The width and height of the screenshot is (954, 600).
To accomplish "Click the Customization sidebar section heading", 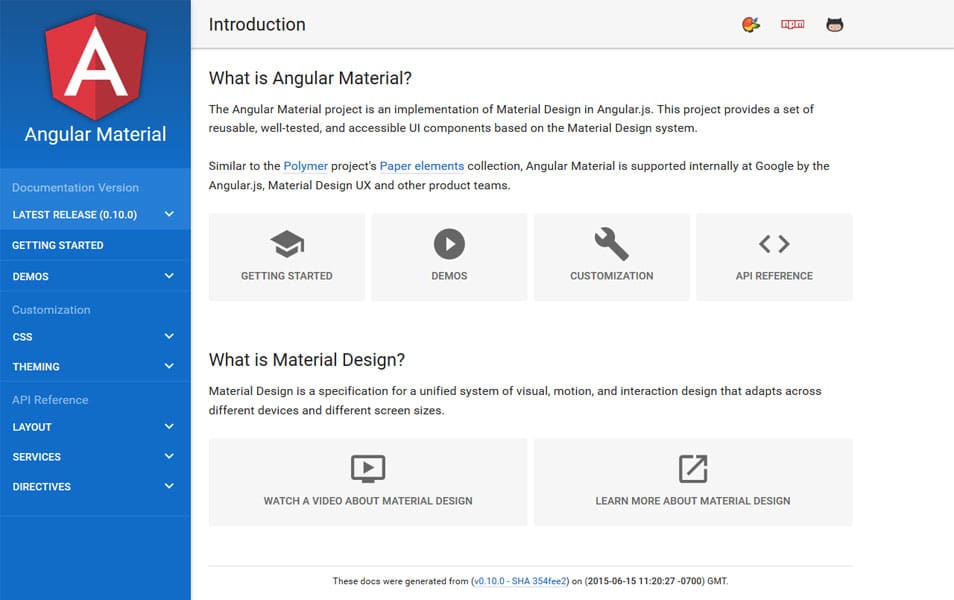I will point(51,310).
